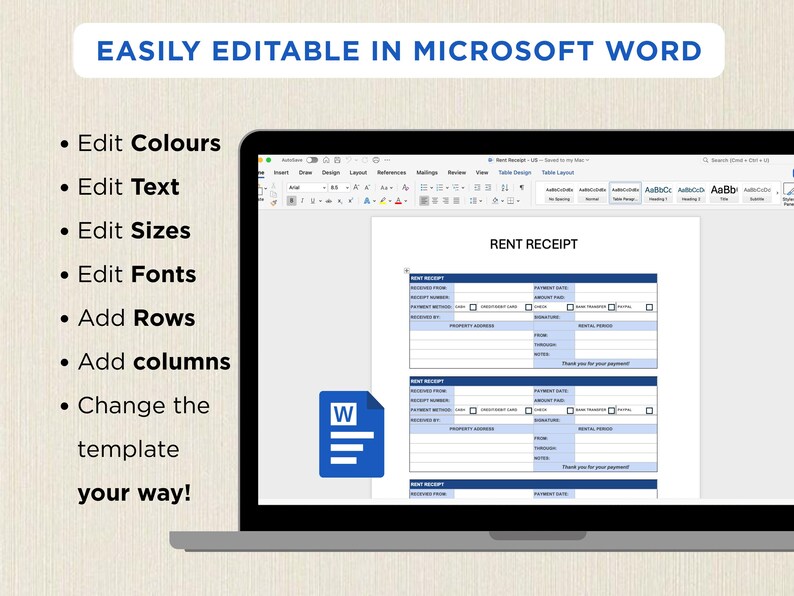Click the Format Painter brush icon
This screenshot has height=596, width=794.
pos(274,203)
